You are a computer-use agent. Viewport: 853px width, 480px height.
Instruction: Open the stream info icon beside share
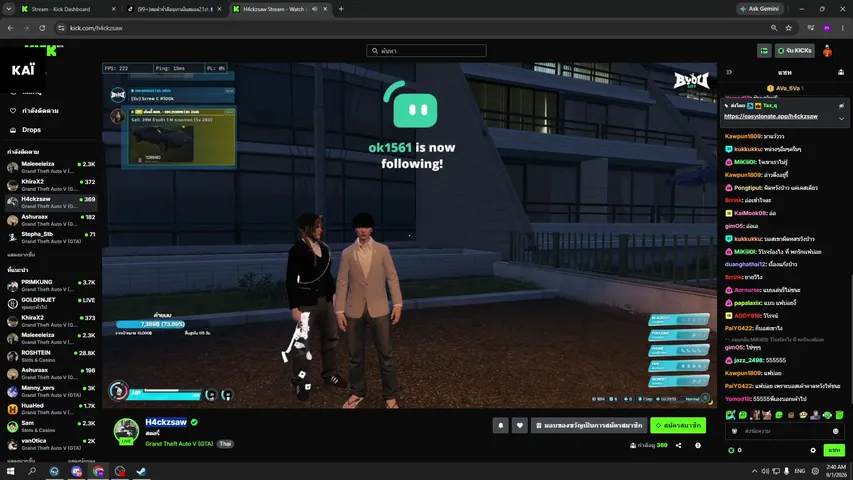pyautogui.click(x=698, y=445)
